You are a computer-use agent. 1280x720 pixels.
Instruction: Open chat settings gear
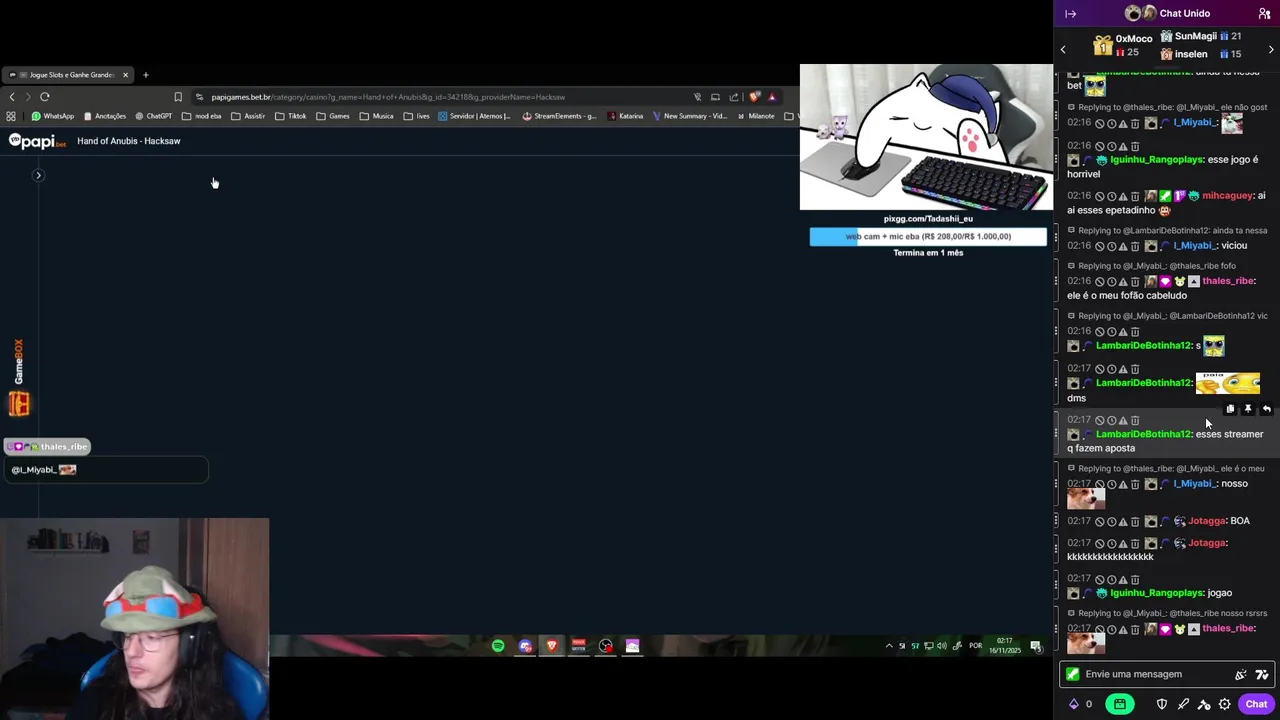coord(1224,704)
